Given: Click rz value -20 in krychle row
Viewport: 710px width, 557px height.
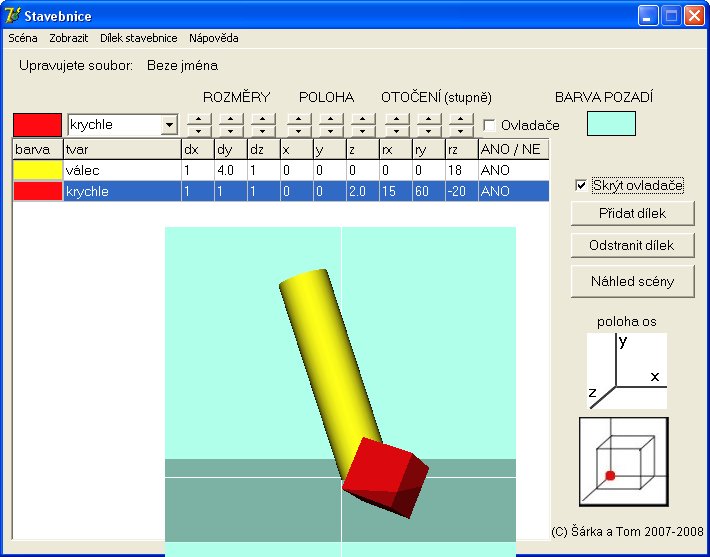Looking at the screenshot, I should (x=461, y=191).
